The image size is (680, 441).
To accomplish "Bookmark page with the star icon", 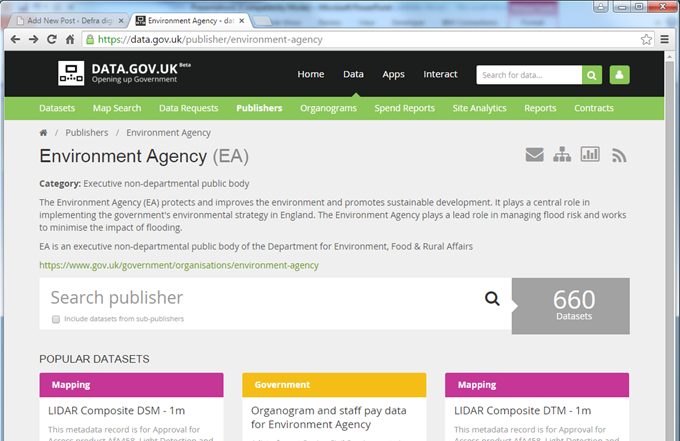I will [647, 39].
